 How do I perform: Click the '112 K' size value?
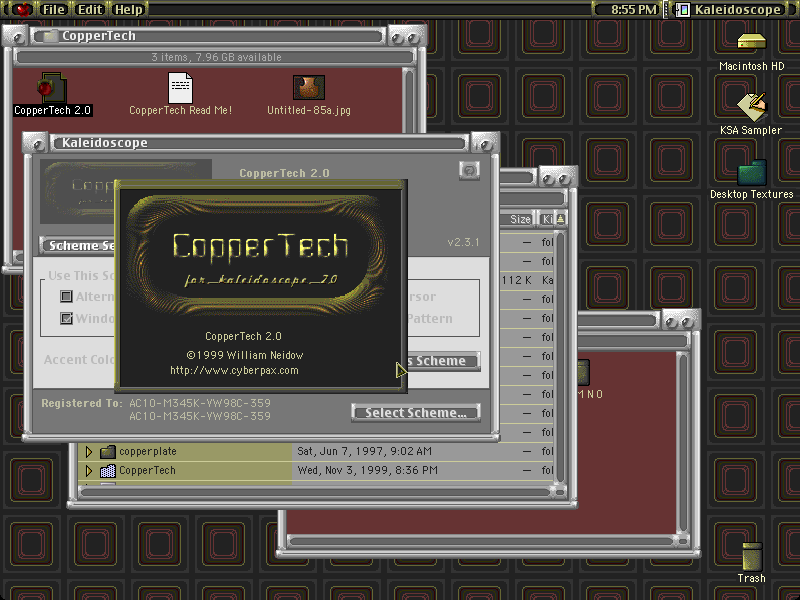pos(517,280)
